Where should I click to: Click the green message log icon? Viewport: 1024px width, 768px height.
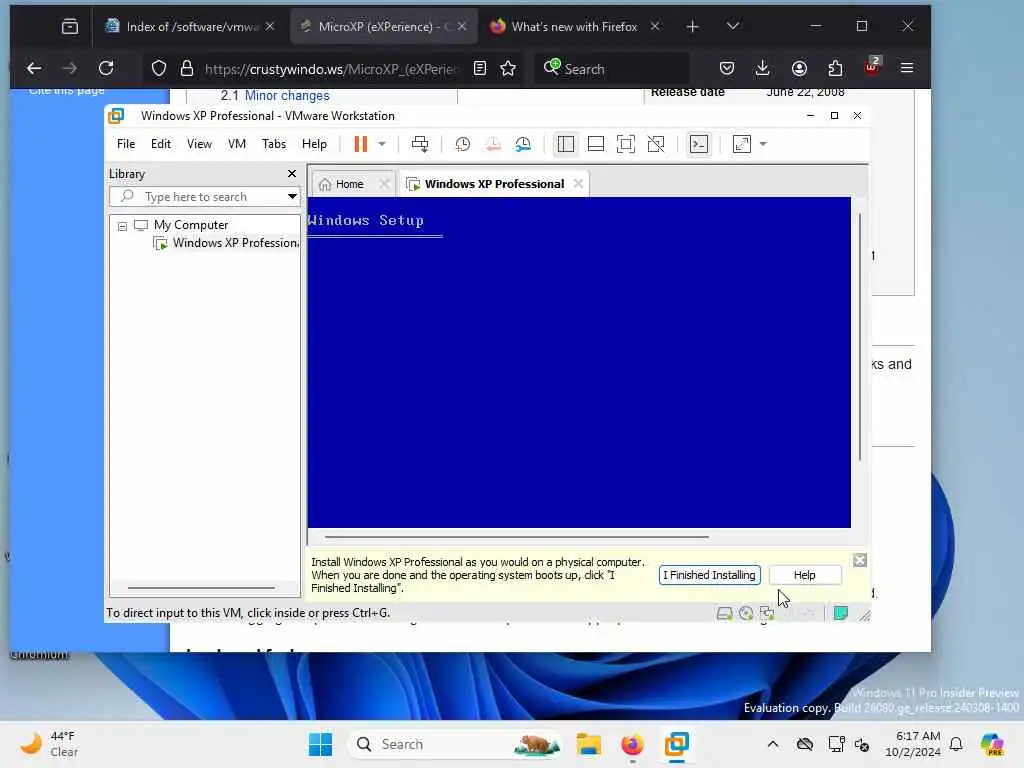click(x=840, y=613)
